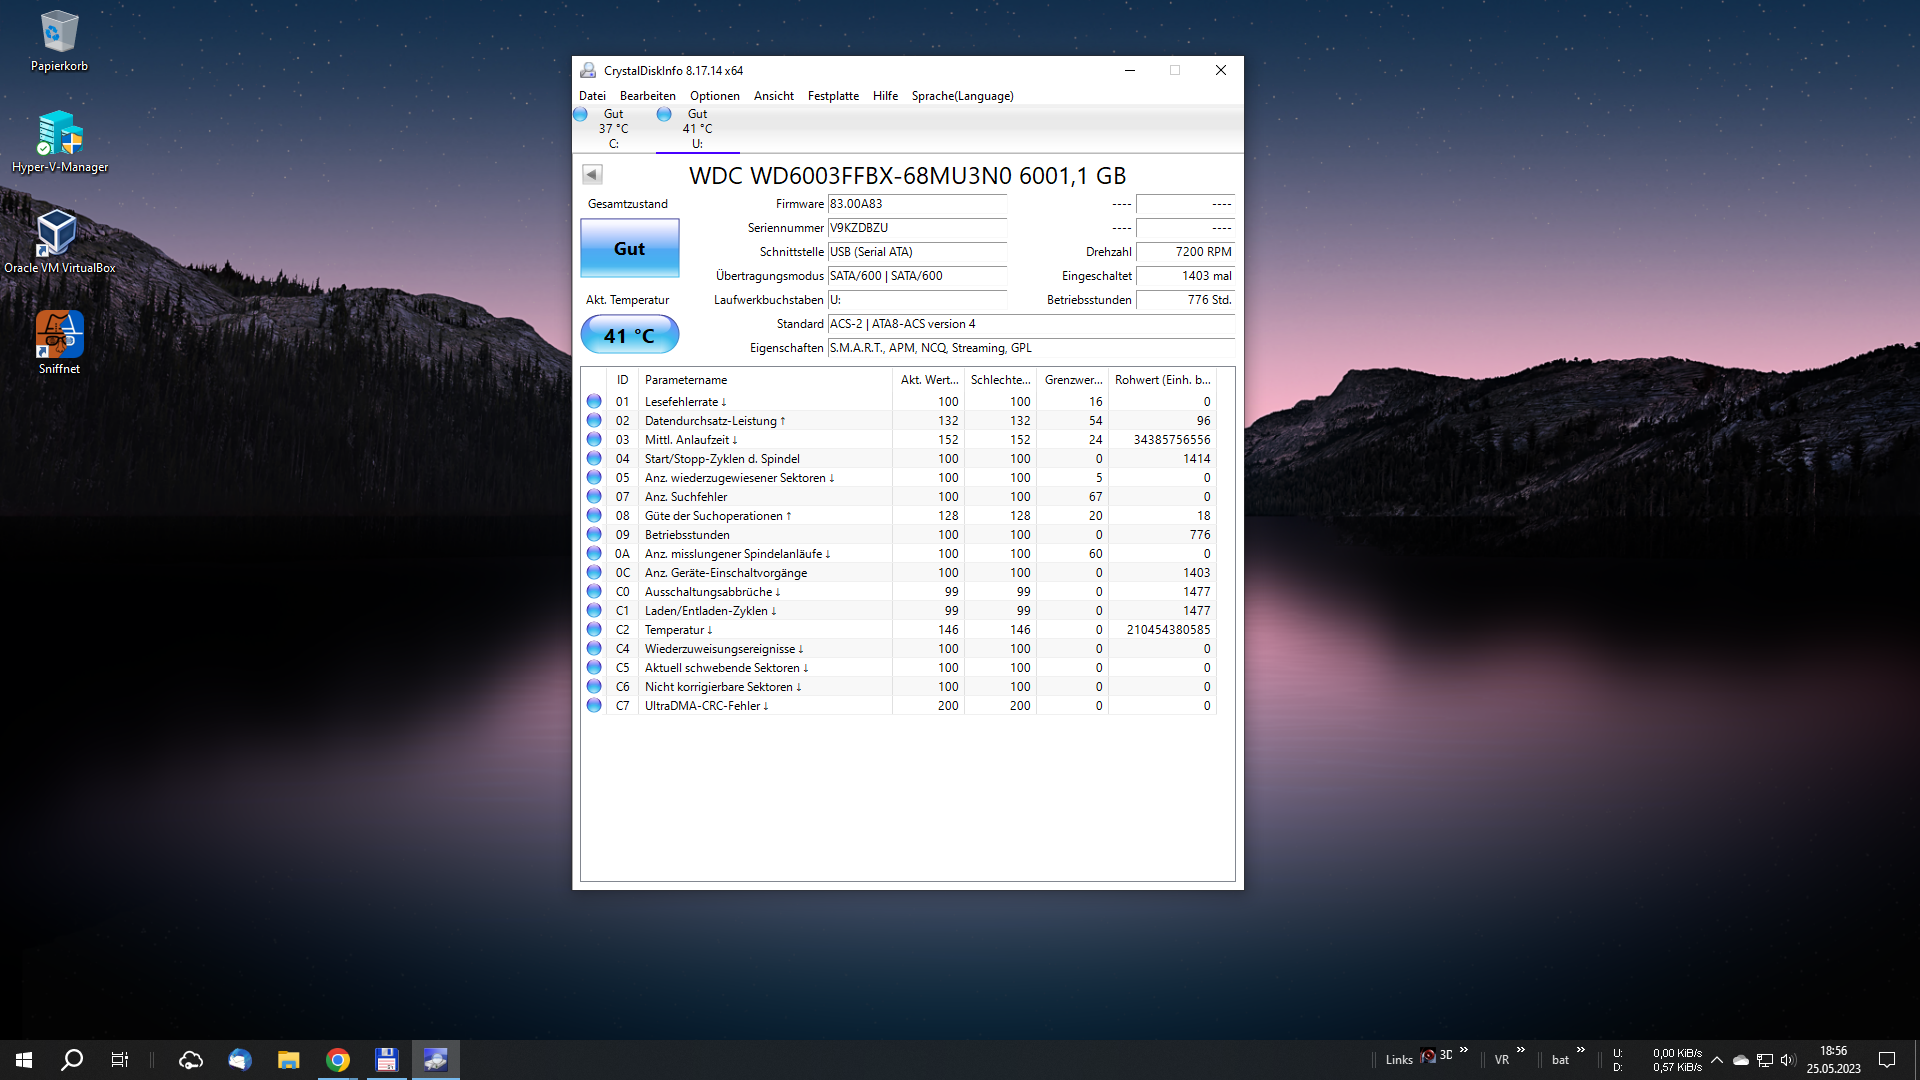This screenshot has height=1080, width=1920.
Task: Click CrystalDiskInfo icon in taskbar
Action: [x=435, y=1060]
